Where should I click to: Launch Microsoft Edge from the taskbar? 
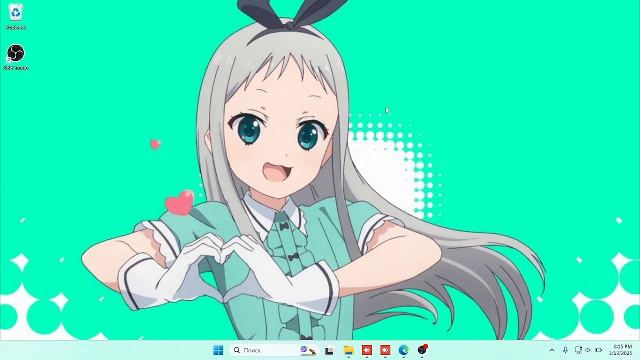pos(403,350)
